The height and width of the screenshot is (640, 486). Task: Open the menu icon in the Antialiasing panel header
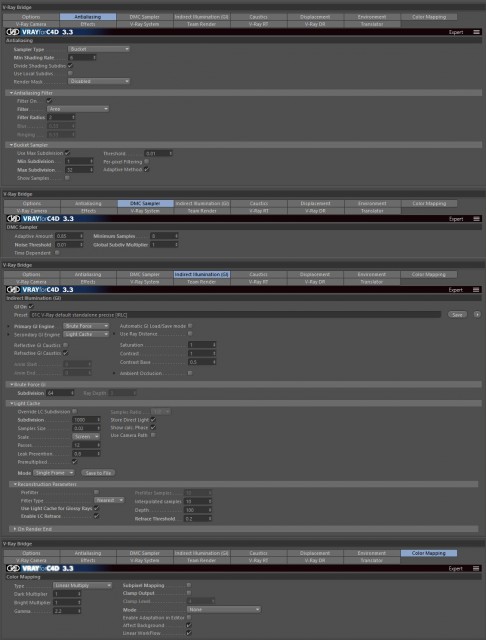tap(476, 32)
